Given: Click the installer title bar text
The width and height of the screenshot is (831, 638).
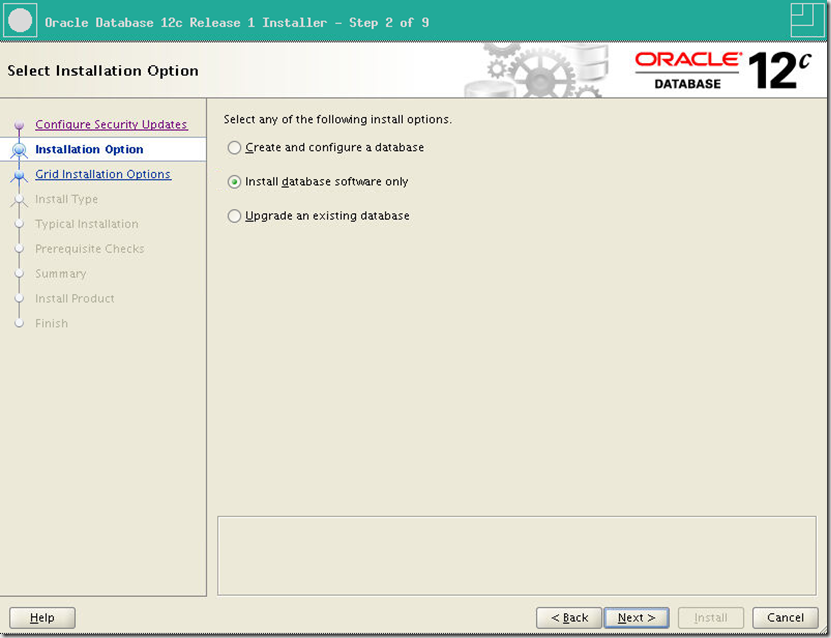Looking at the screenshot, I should pos(237,23).
